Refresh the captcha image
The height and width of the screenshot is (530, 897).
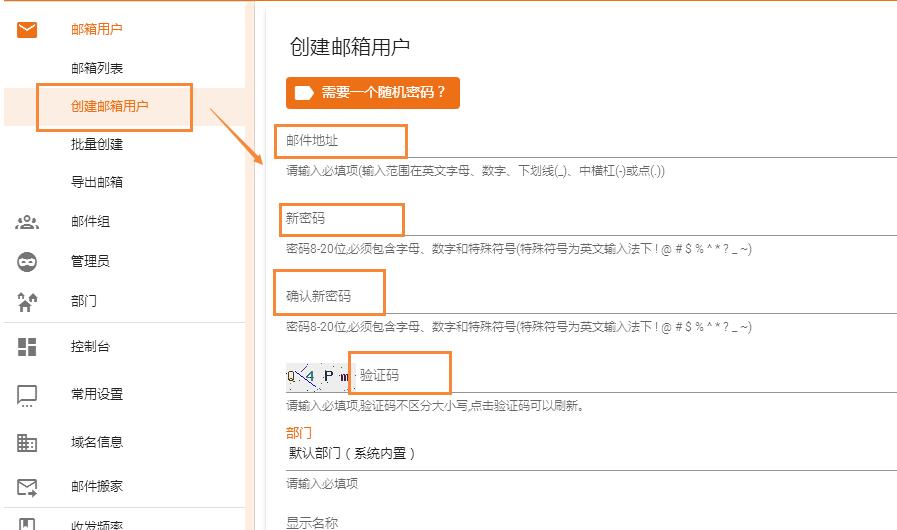point(316,377)
